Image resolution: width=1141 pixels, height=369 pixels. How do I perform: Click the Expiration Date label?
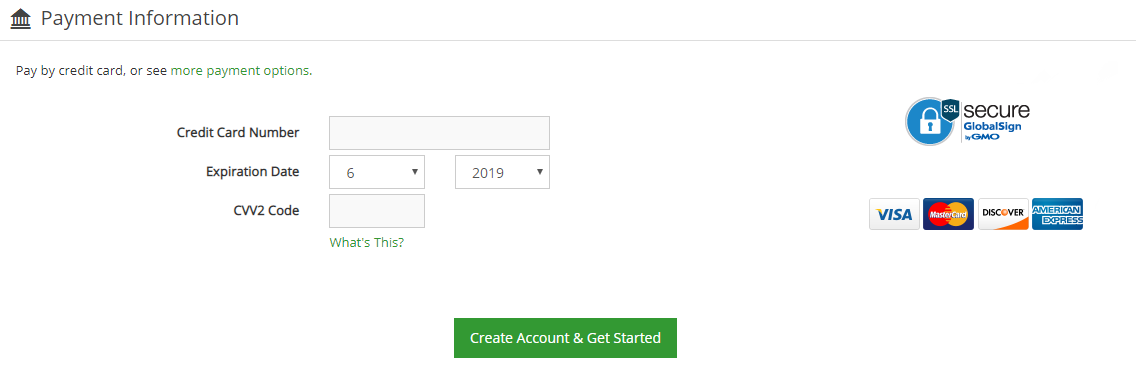(253, 172)
